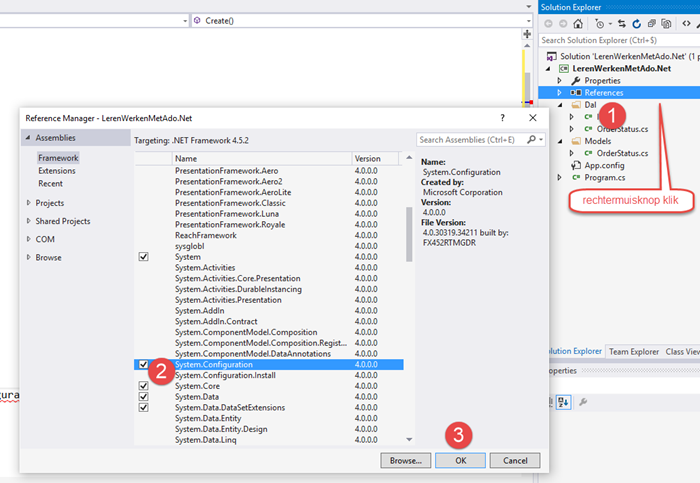Click the assembly list scroll down arrow

(409, 440)
